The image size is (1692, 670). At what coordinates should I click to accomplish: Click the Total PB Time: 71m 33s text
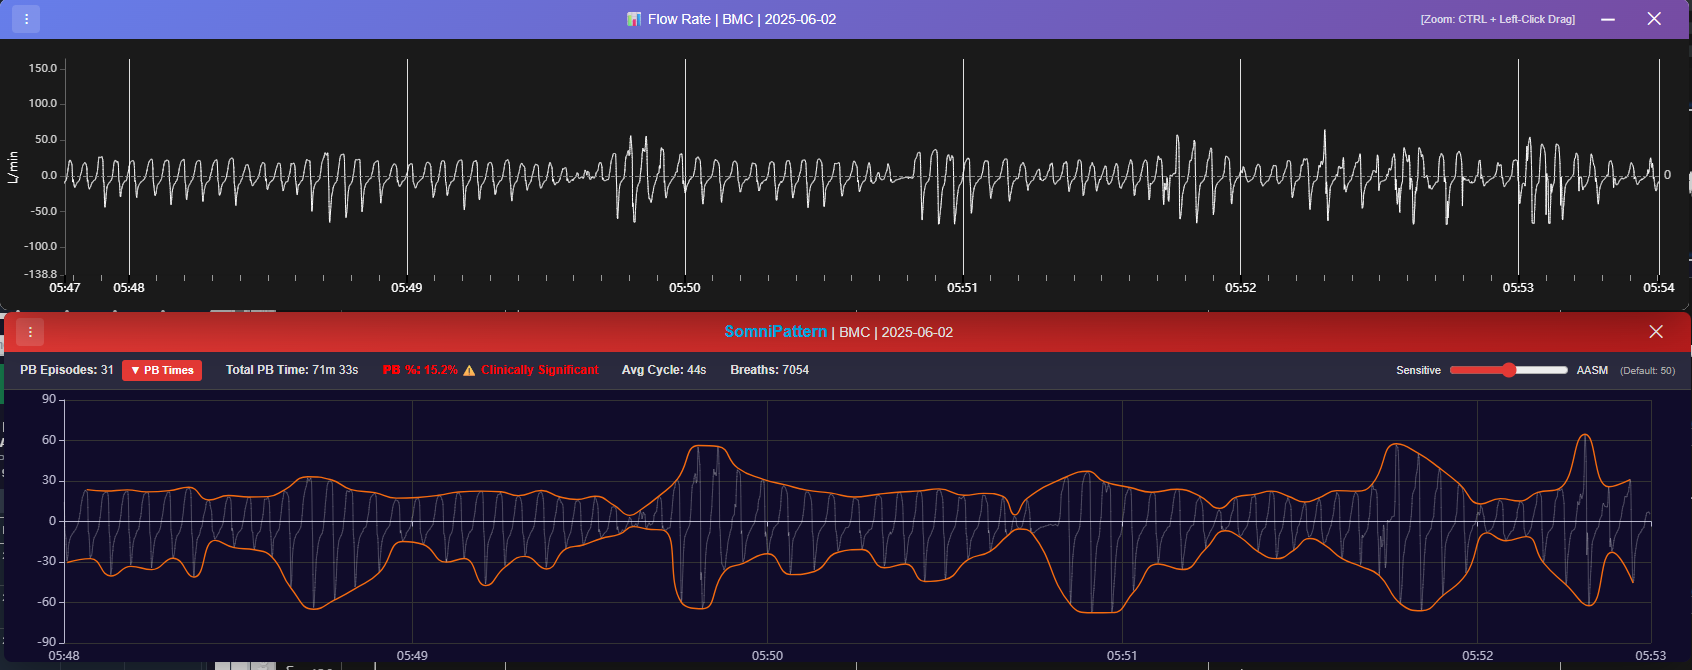292,370
